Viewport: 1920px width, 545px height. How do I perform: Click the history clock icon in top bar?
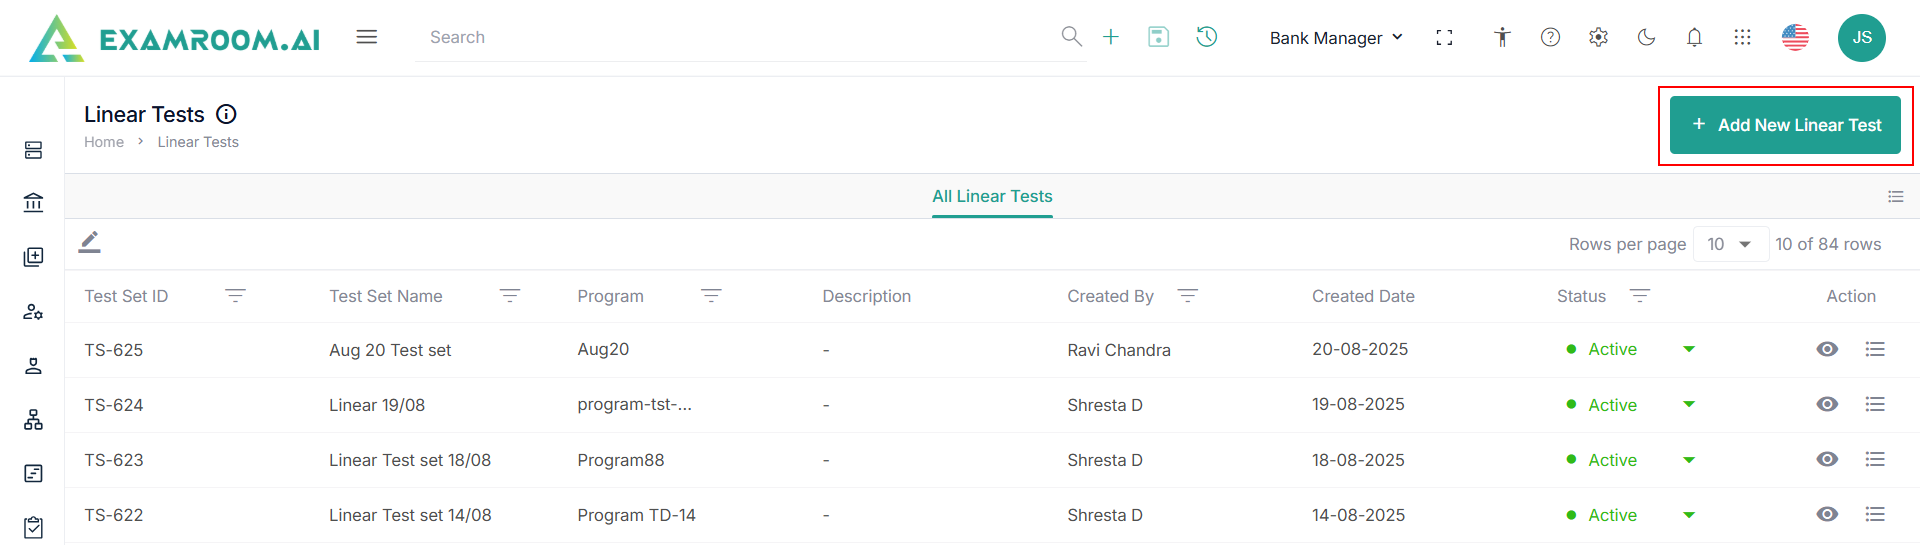1207,37
